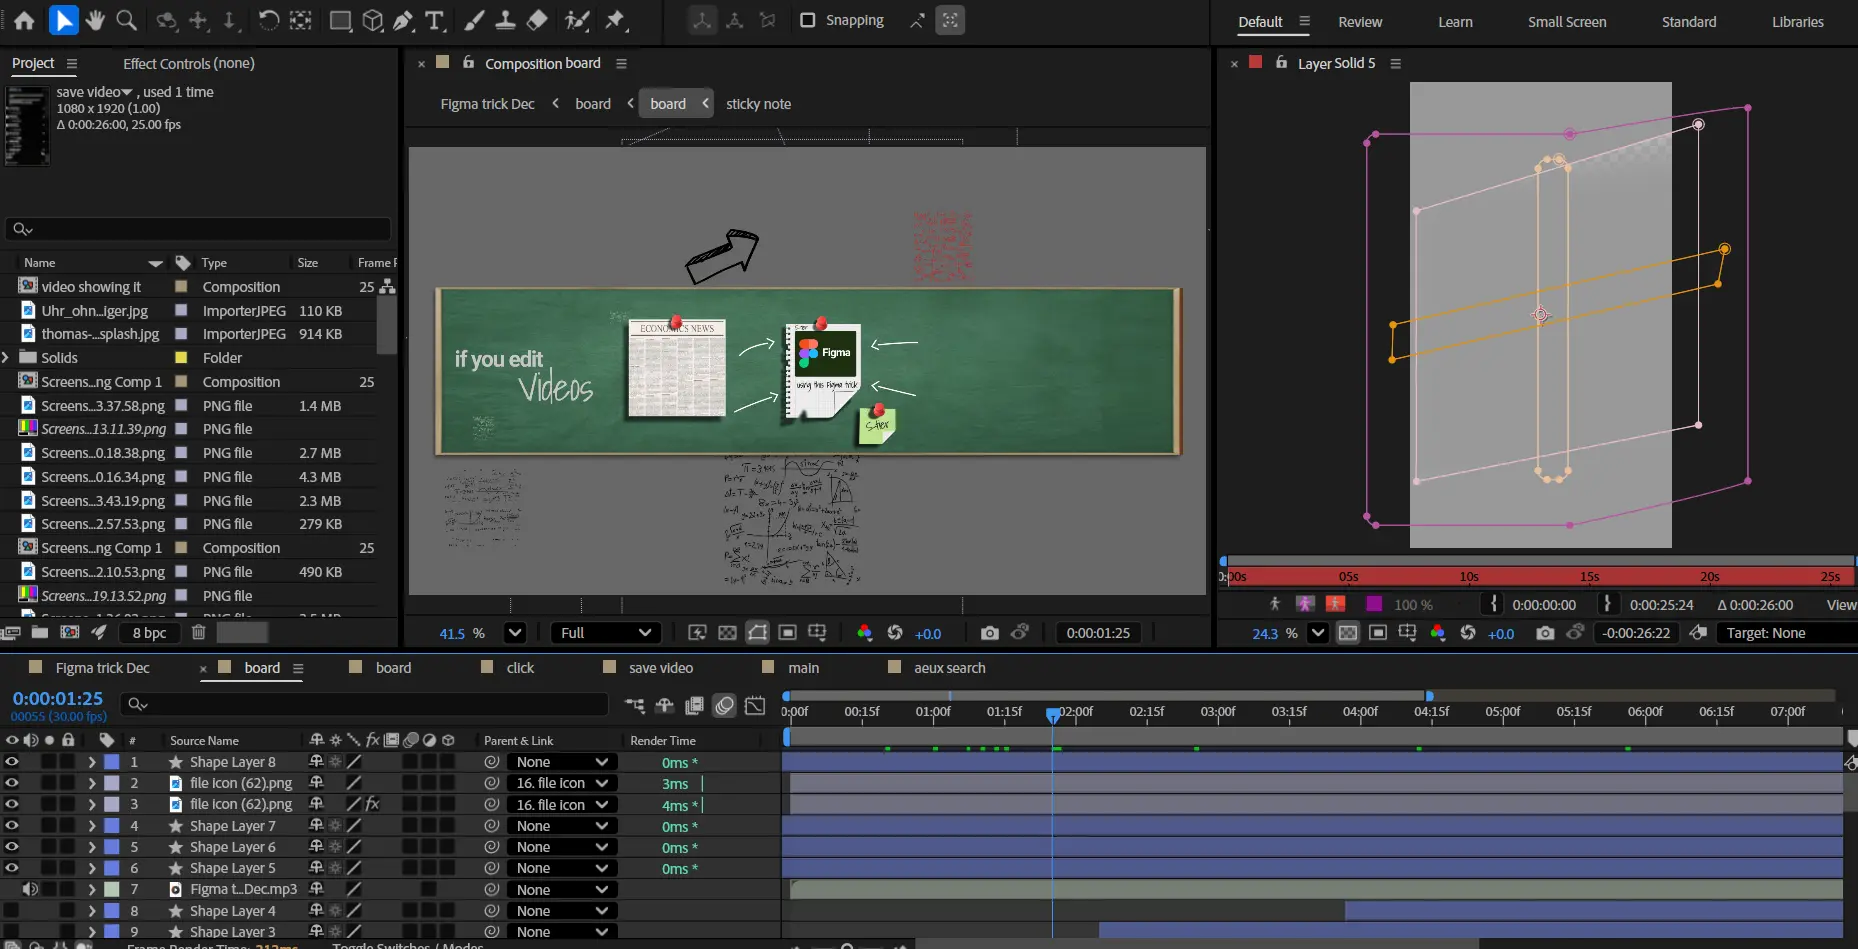Screen dimensions: 1858x949
Task: Delete selected item with trash icon
Action: 198,632
